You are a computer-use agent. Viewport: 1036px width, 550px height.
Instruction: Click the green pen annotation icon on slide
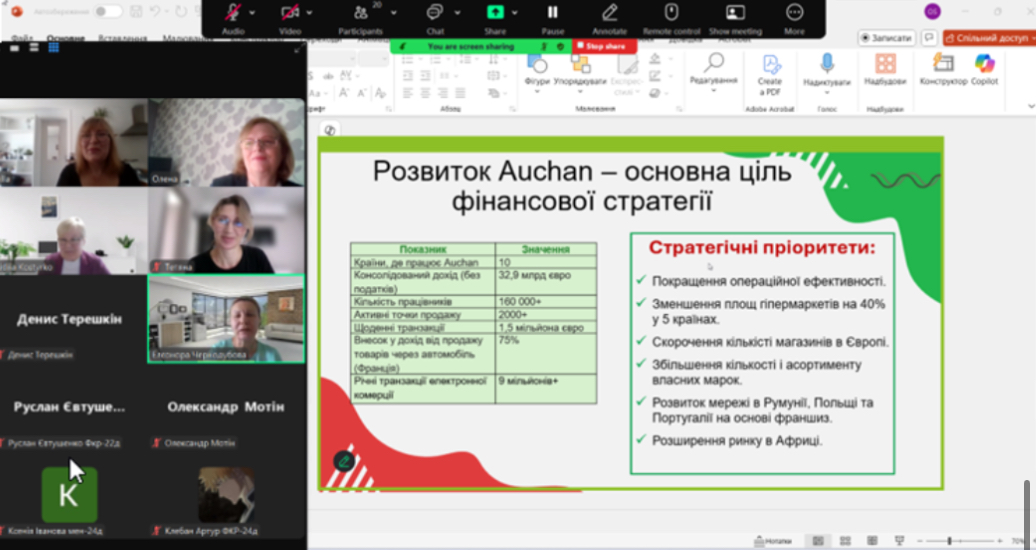point(344,461)
